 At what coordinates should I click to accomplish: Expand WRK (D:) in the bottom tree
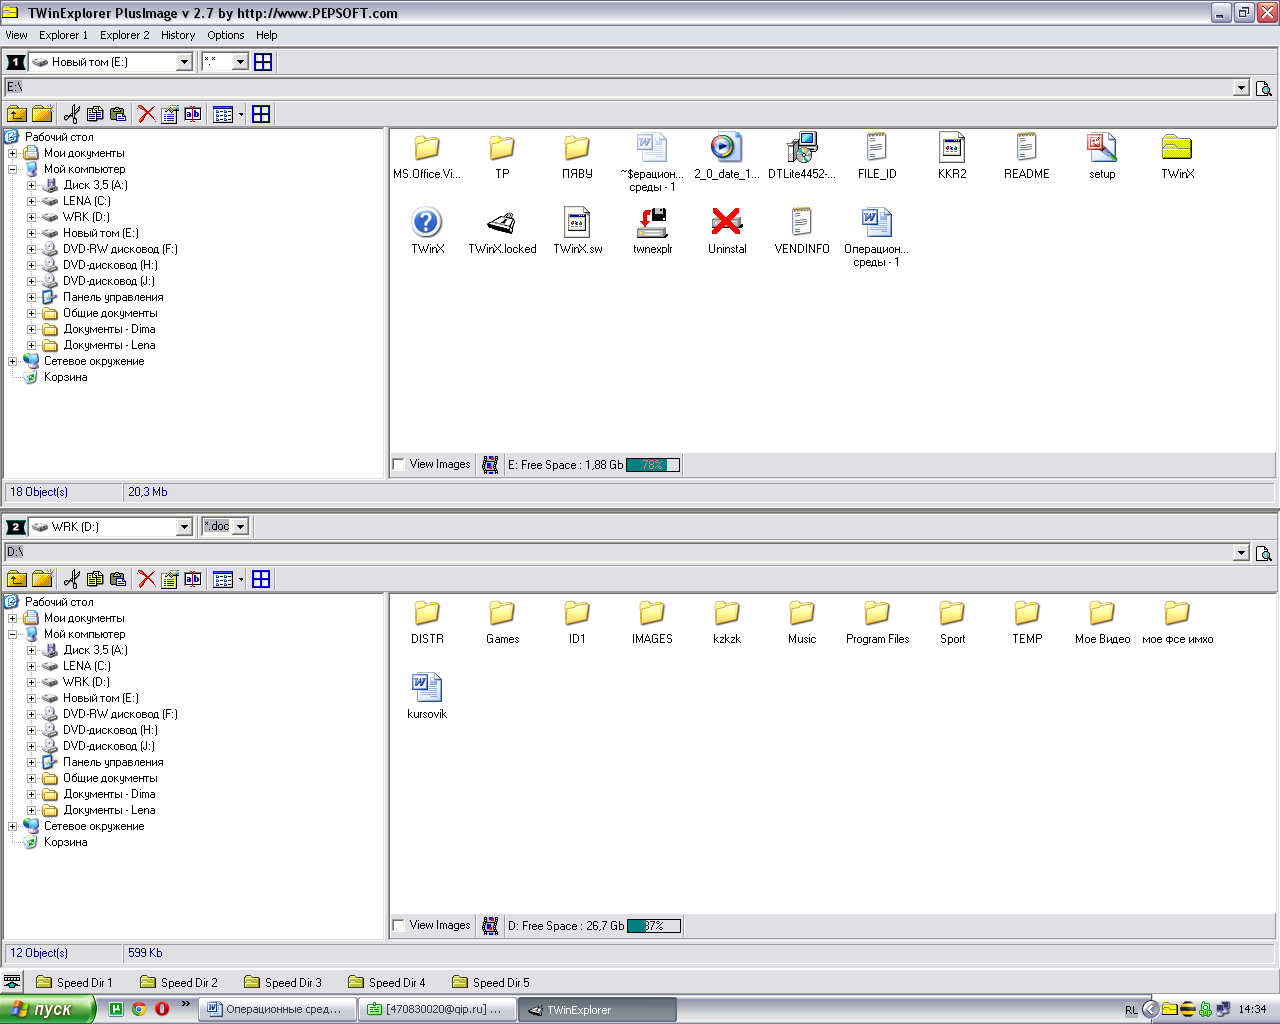coord(31,682)
